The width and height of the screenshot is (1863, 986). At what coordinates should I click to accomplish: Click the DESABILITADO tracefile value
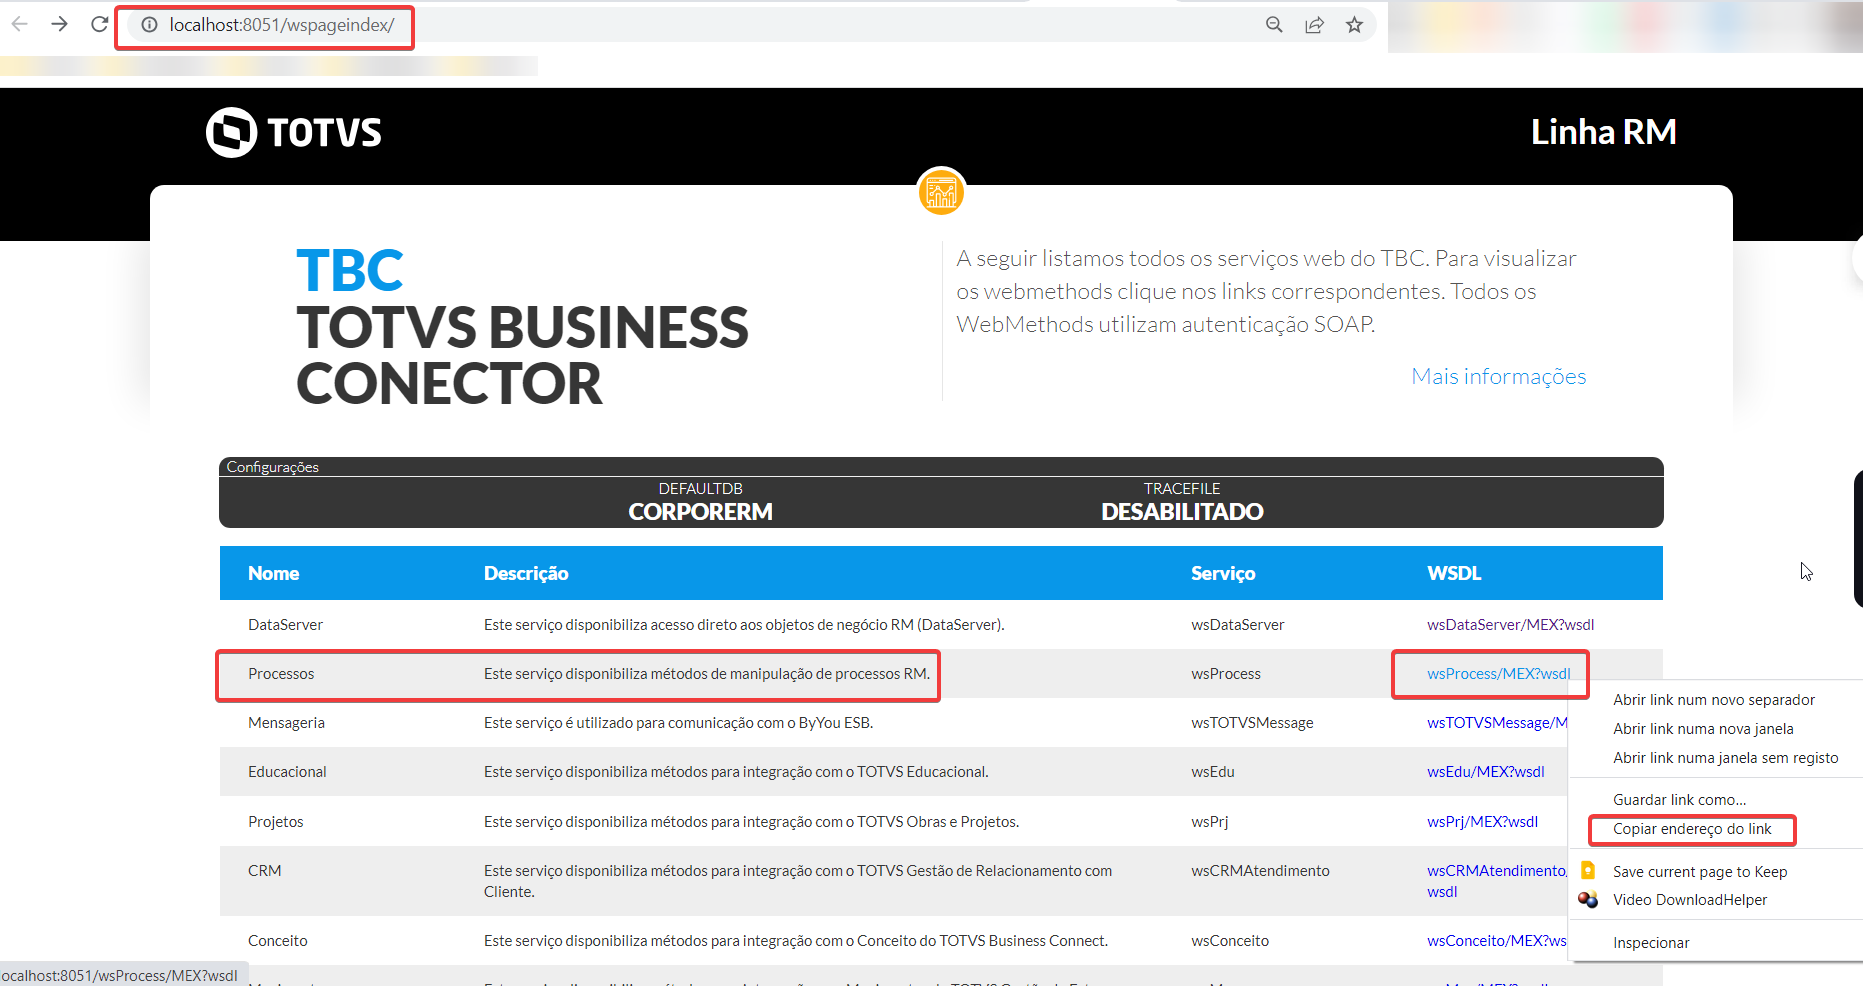click(x=1182, y=511)
